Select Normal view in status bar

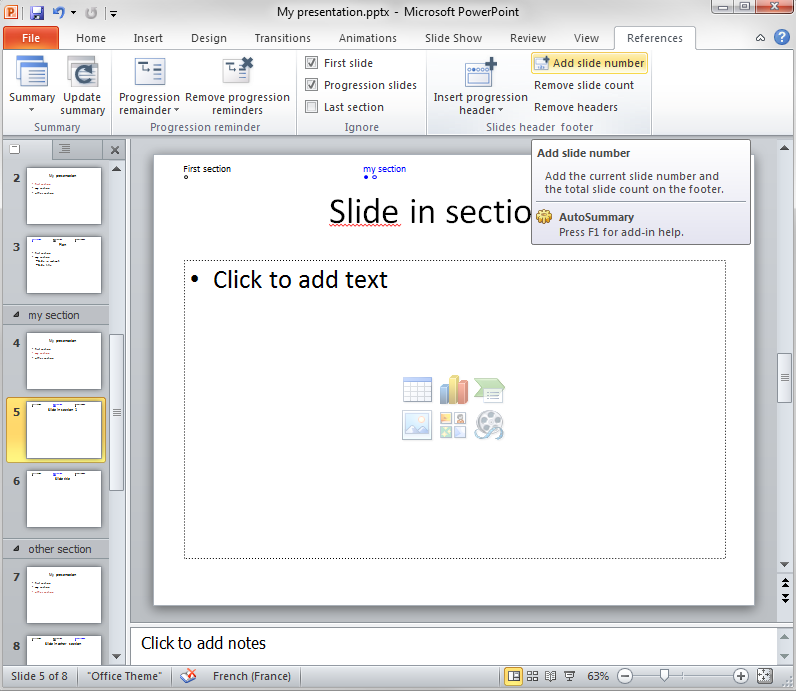[x=514, y=676]
